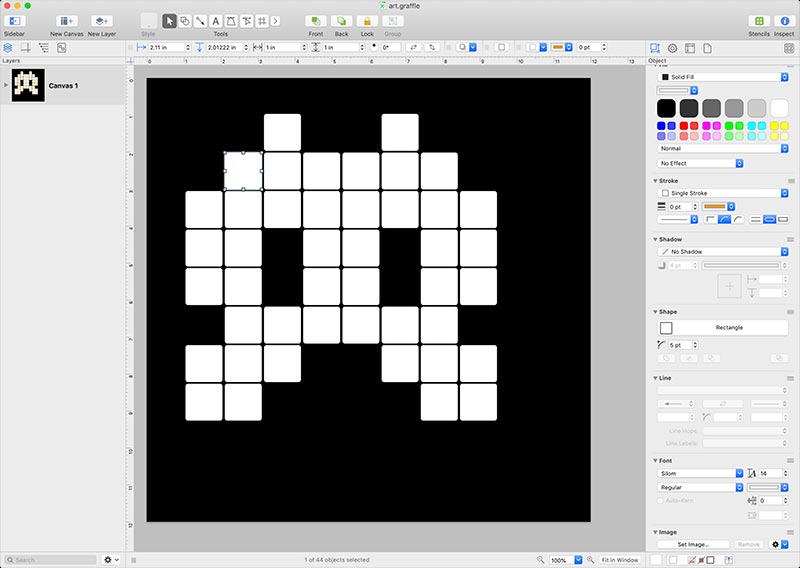This screenshot has width=800, height=568.
Task: Toggle the No Shadow checkbox
Action: pyautogui.click(x=665, y=252)
